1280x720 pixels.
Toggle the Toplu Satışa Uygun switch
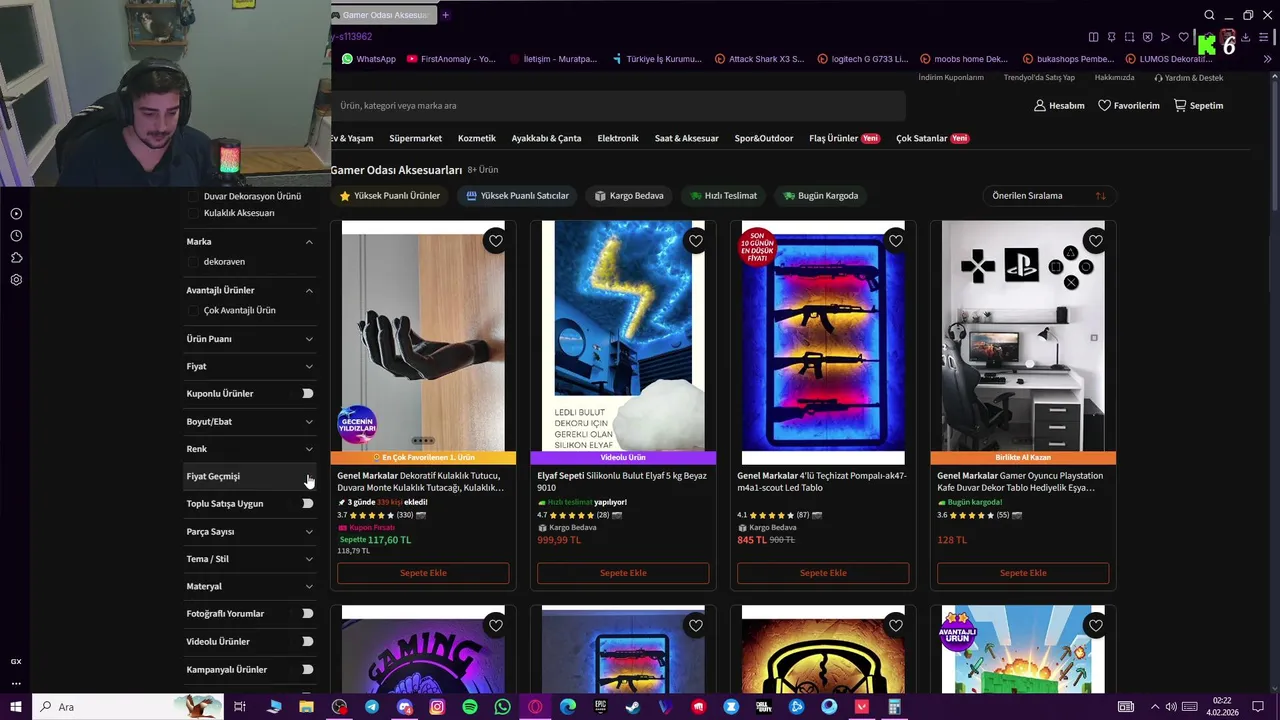point(308,504)
